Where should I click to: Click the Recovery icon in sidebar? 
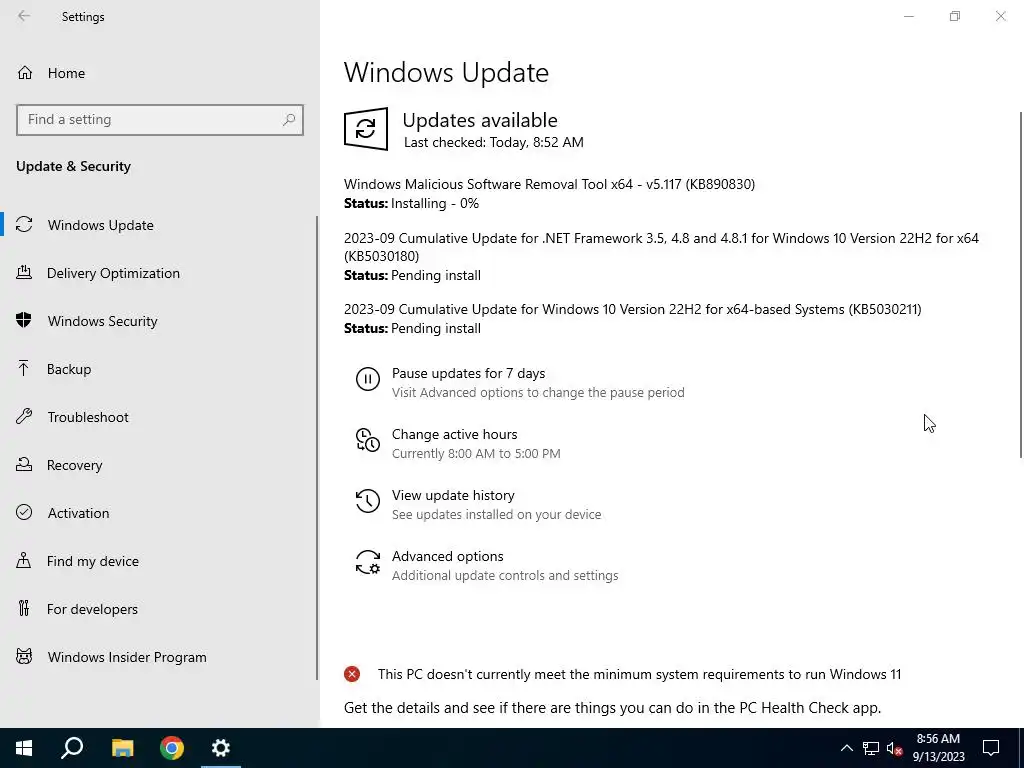click(24, 464)
